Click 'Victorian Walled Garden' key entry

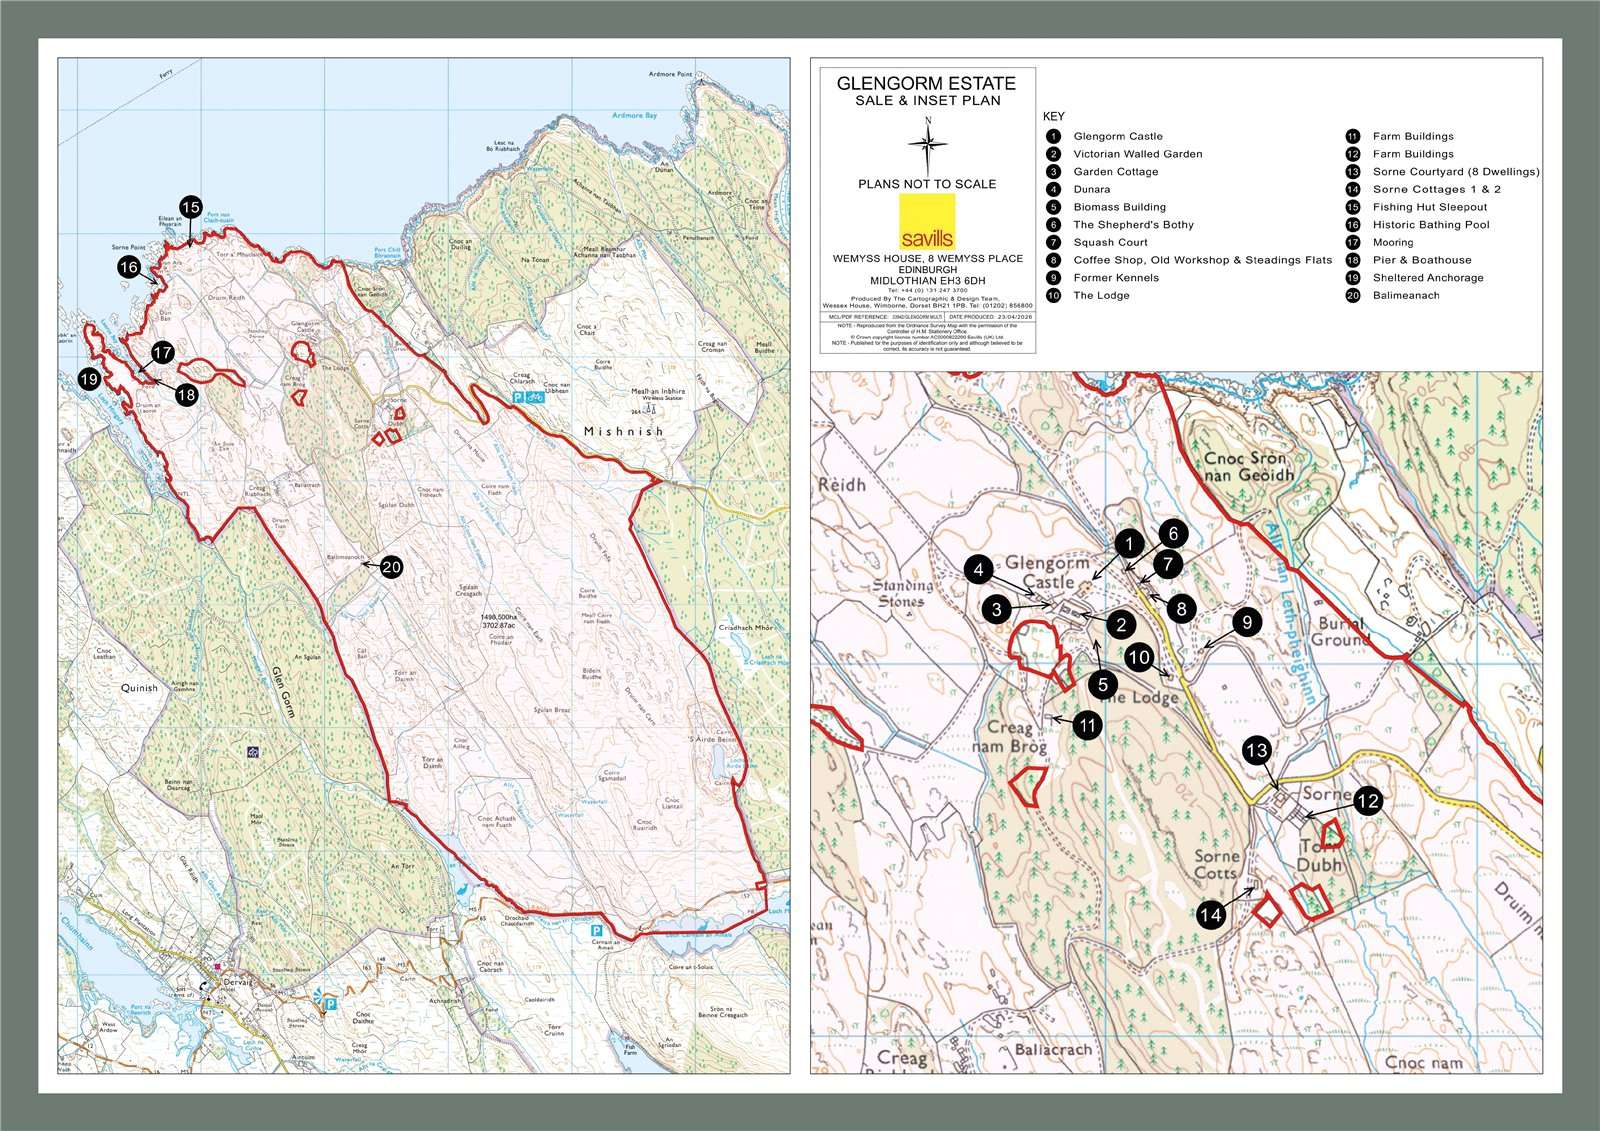[1138, 154]
